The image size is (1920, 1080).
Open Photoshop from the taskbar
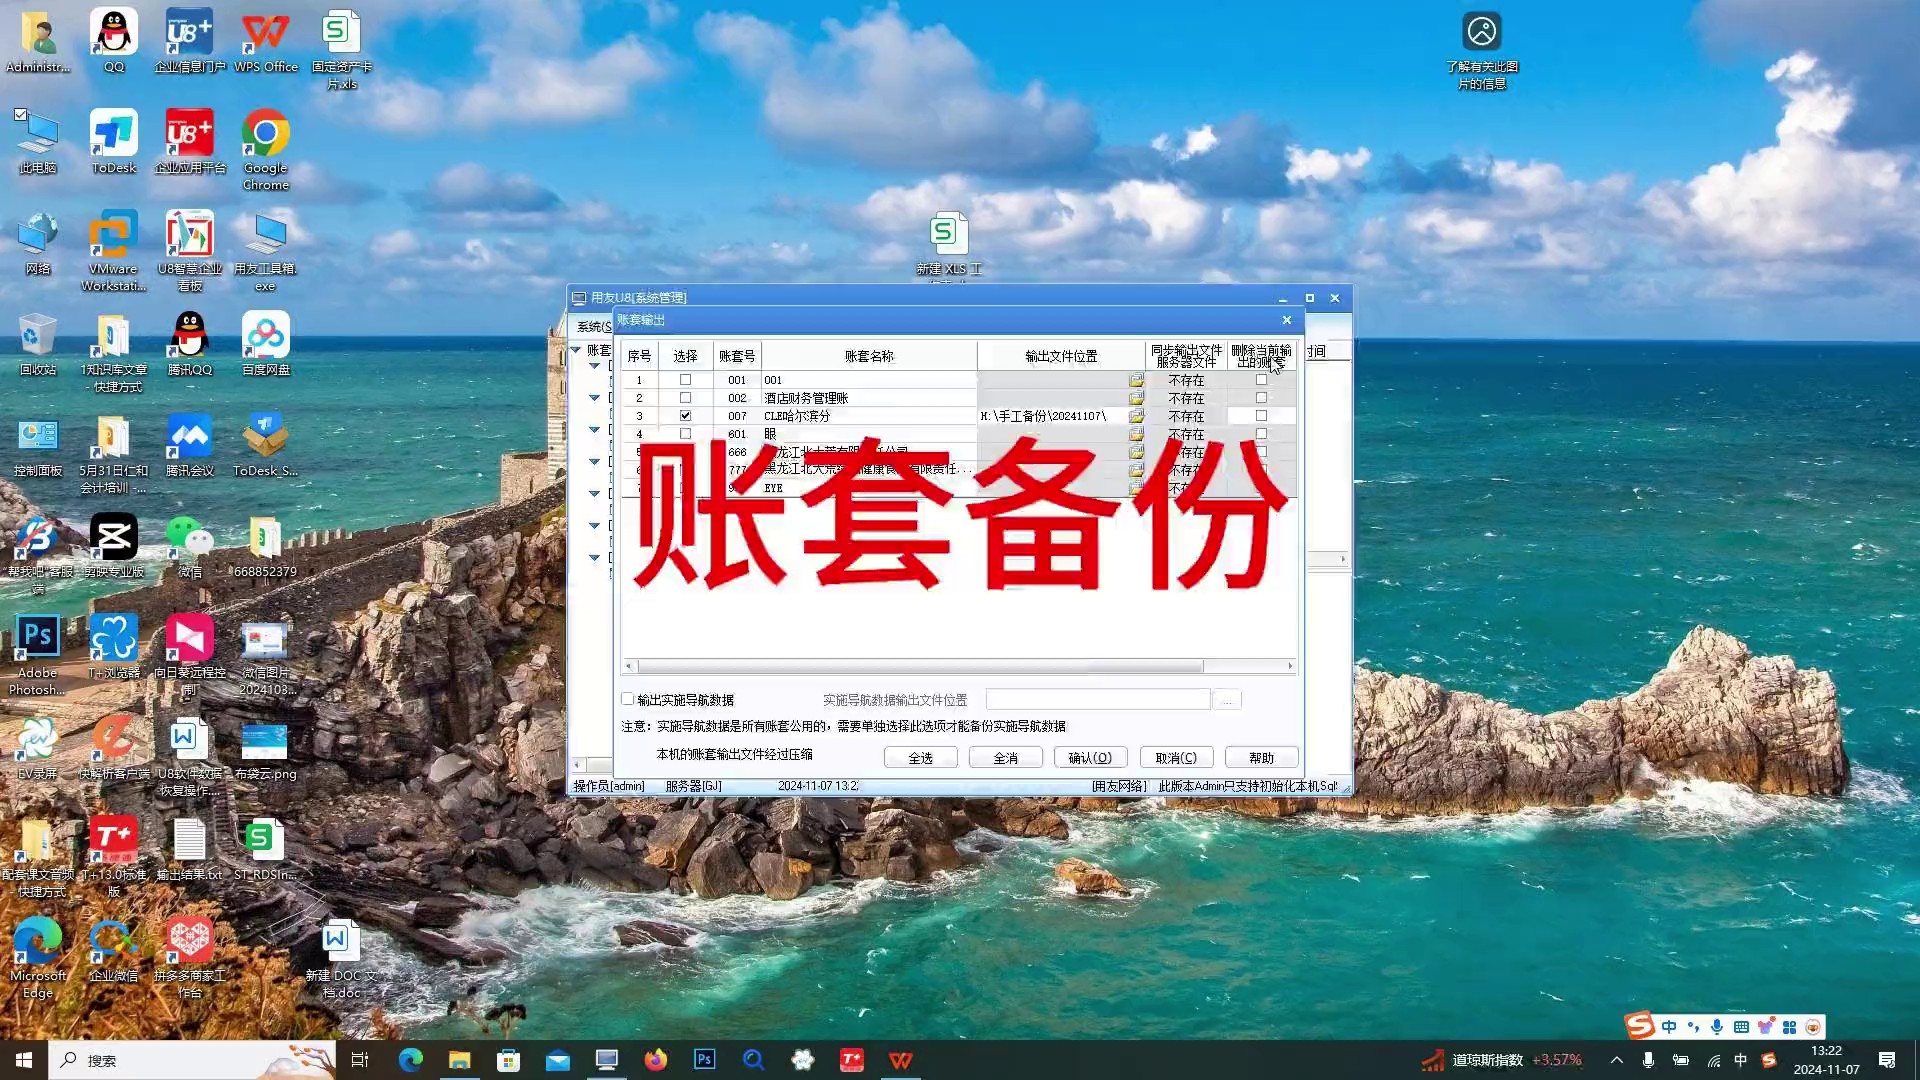pos(705,1060)
